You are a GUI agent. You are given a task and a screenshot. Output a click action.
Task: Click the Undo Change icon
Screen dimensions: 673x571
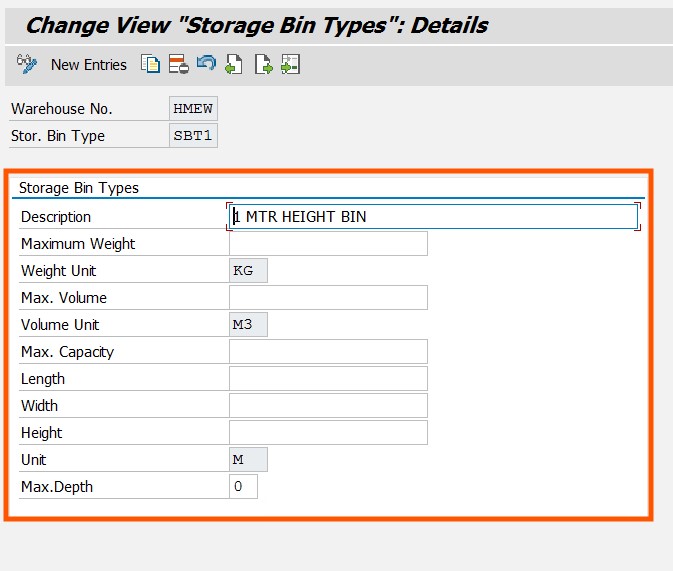pos(207,65)
